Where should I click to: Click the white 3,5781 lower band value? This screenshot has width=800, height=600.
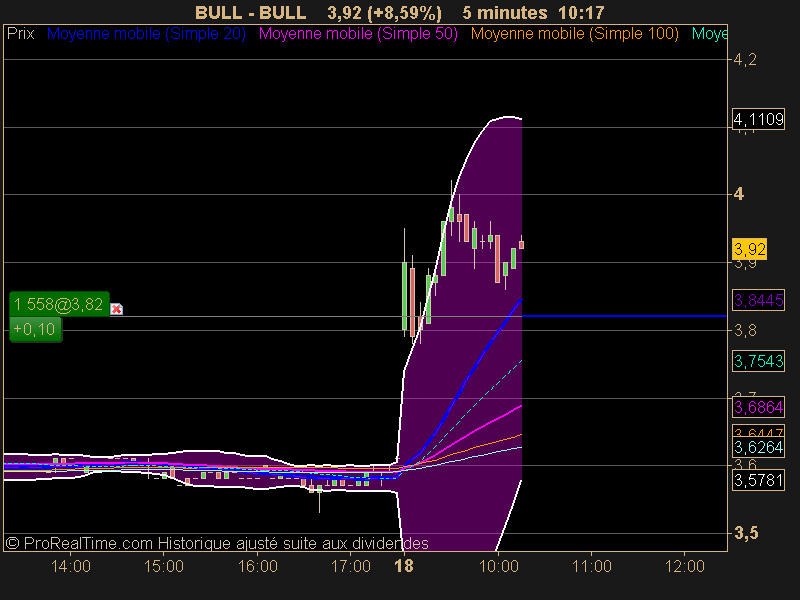pyautogui.click(x=758, y=480)
